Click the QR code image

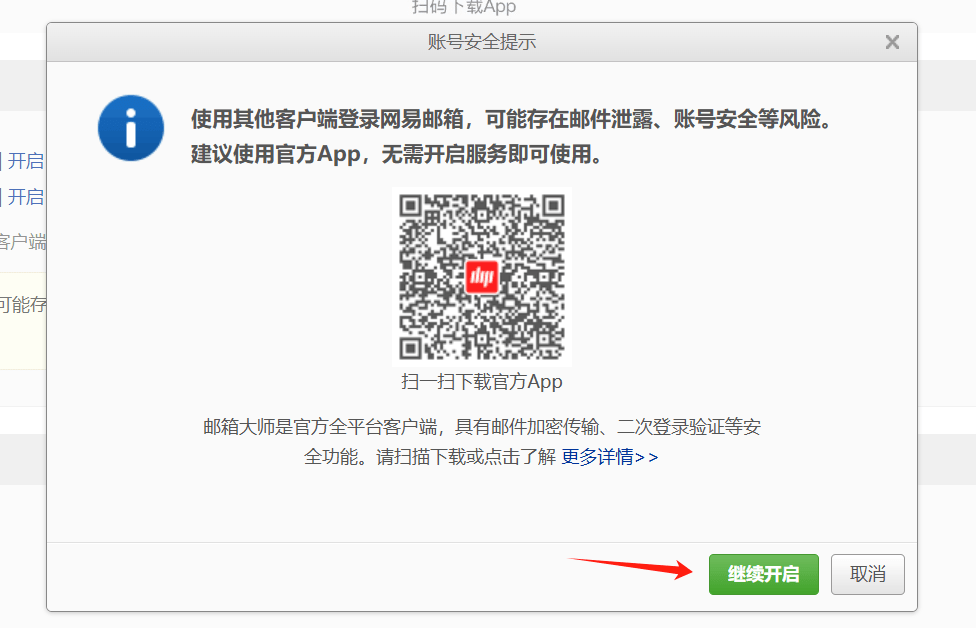(x=482, y=276)
